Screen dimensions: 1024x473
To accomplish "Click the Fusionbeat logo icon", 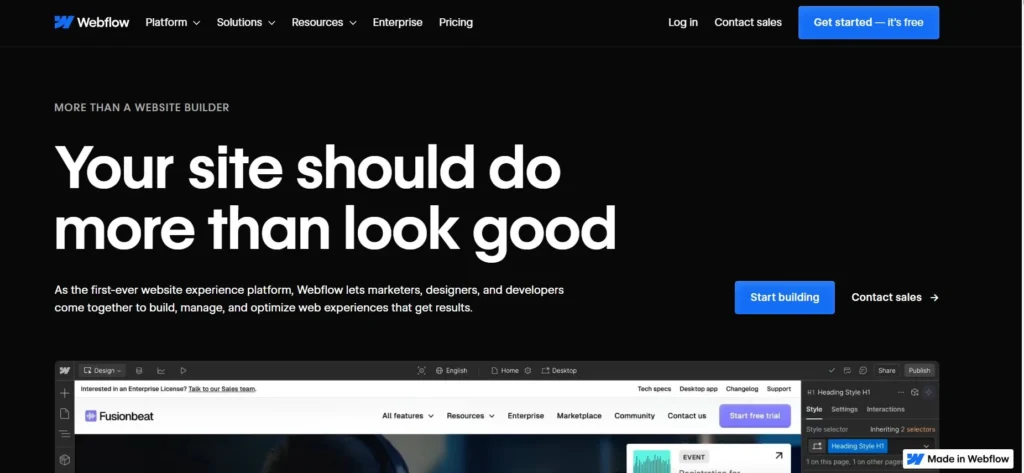I will click(91, 416).
